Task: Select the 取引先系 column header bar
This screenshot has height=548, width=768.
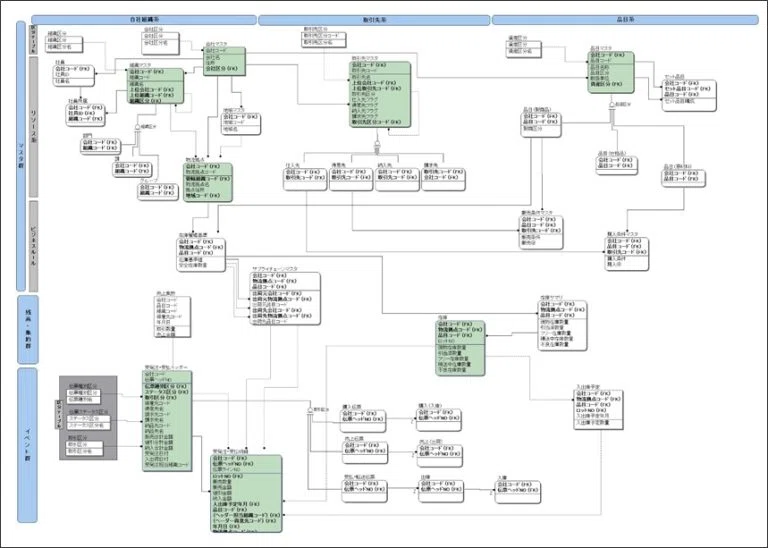Action: (374, 20)
